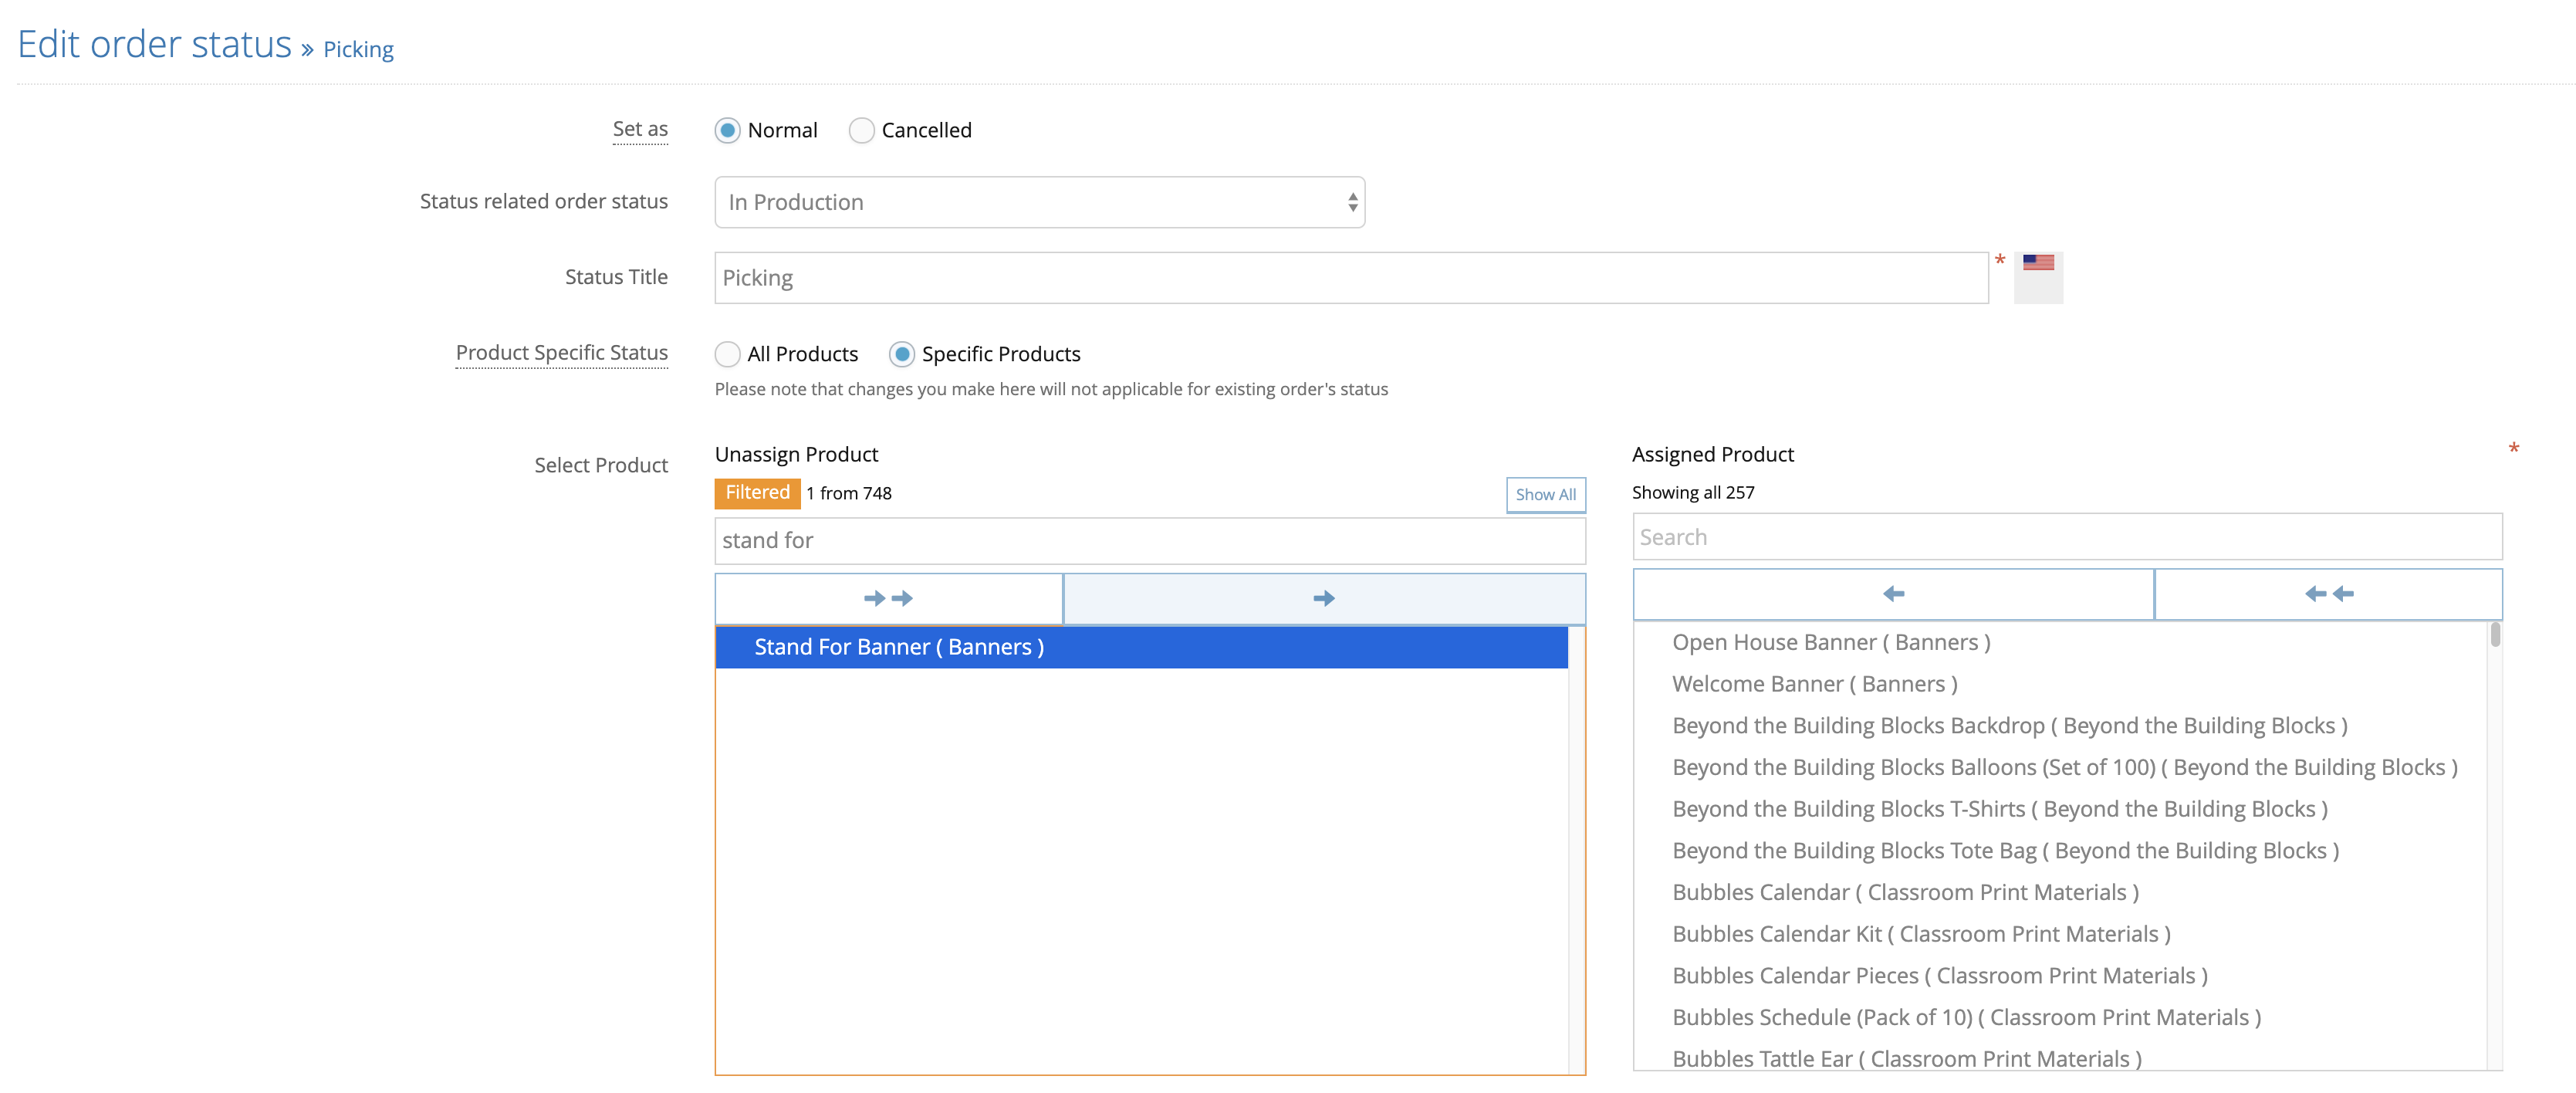Open the Status related order status dropdown

point(1039,202)
